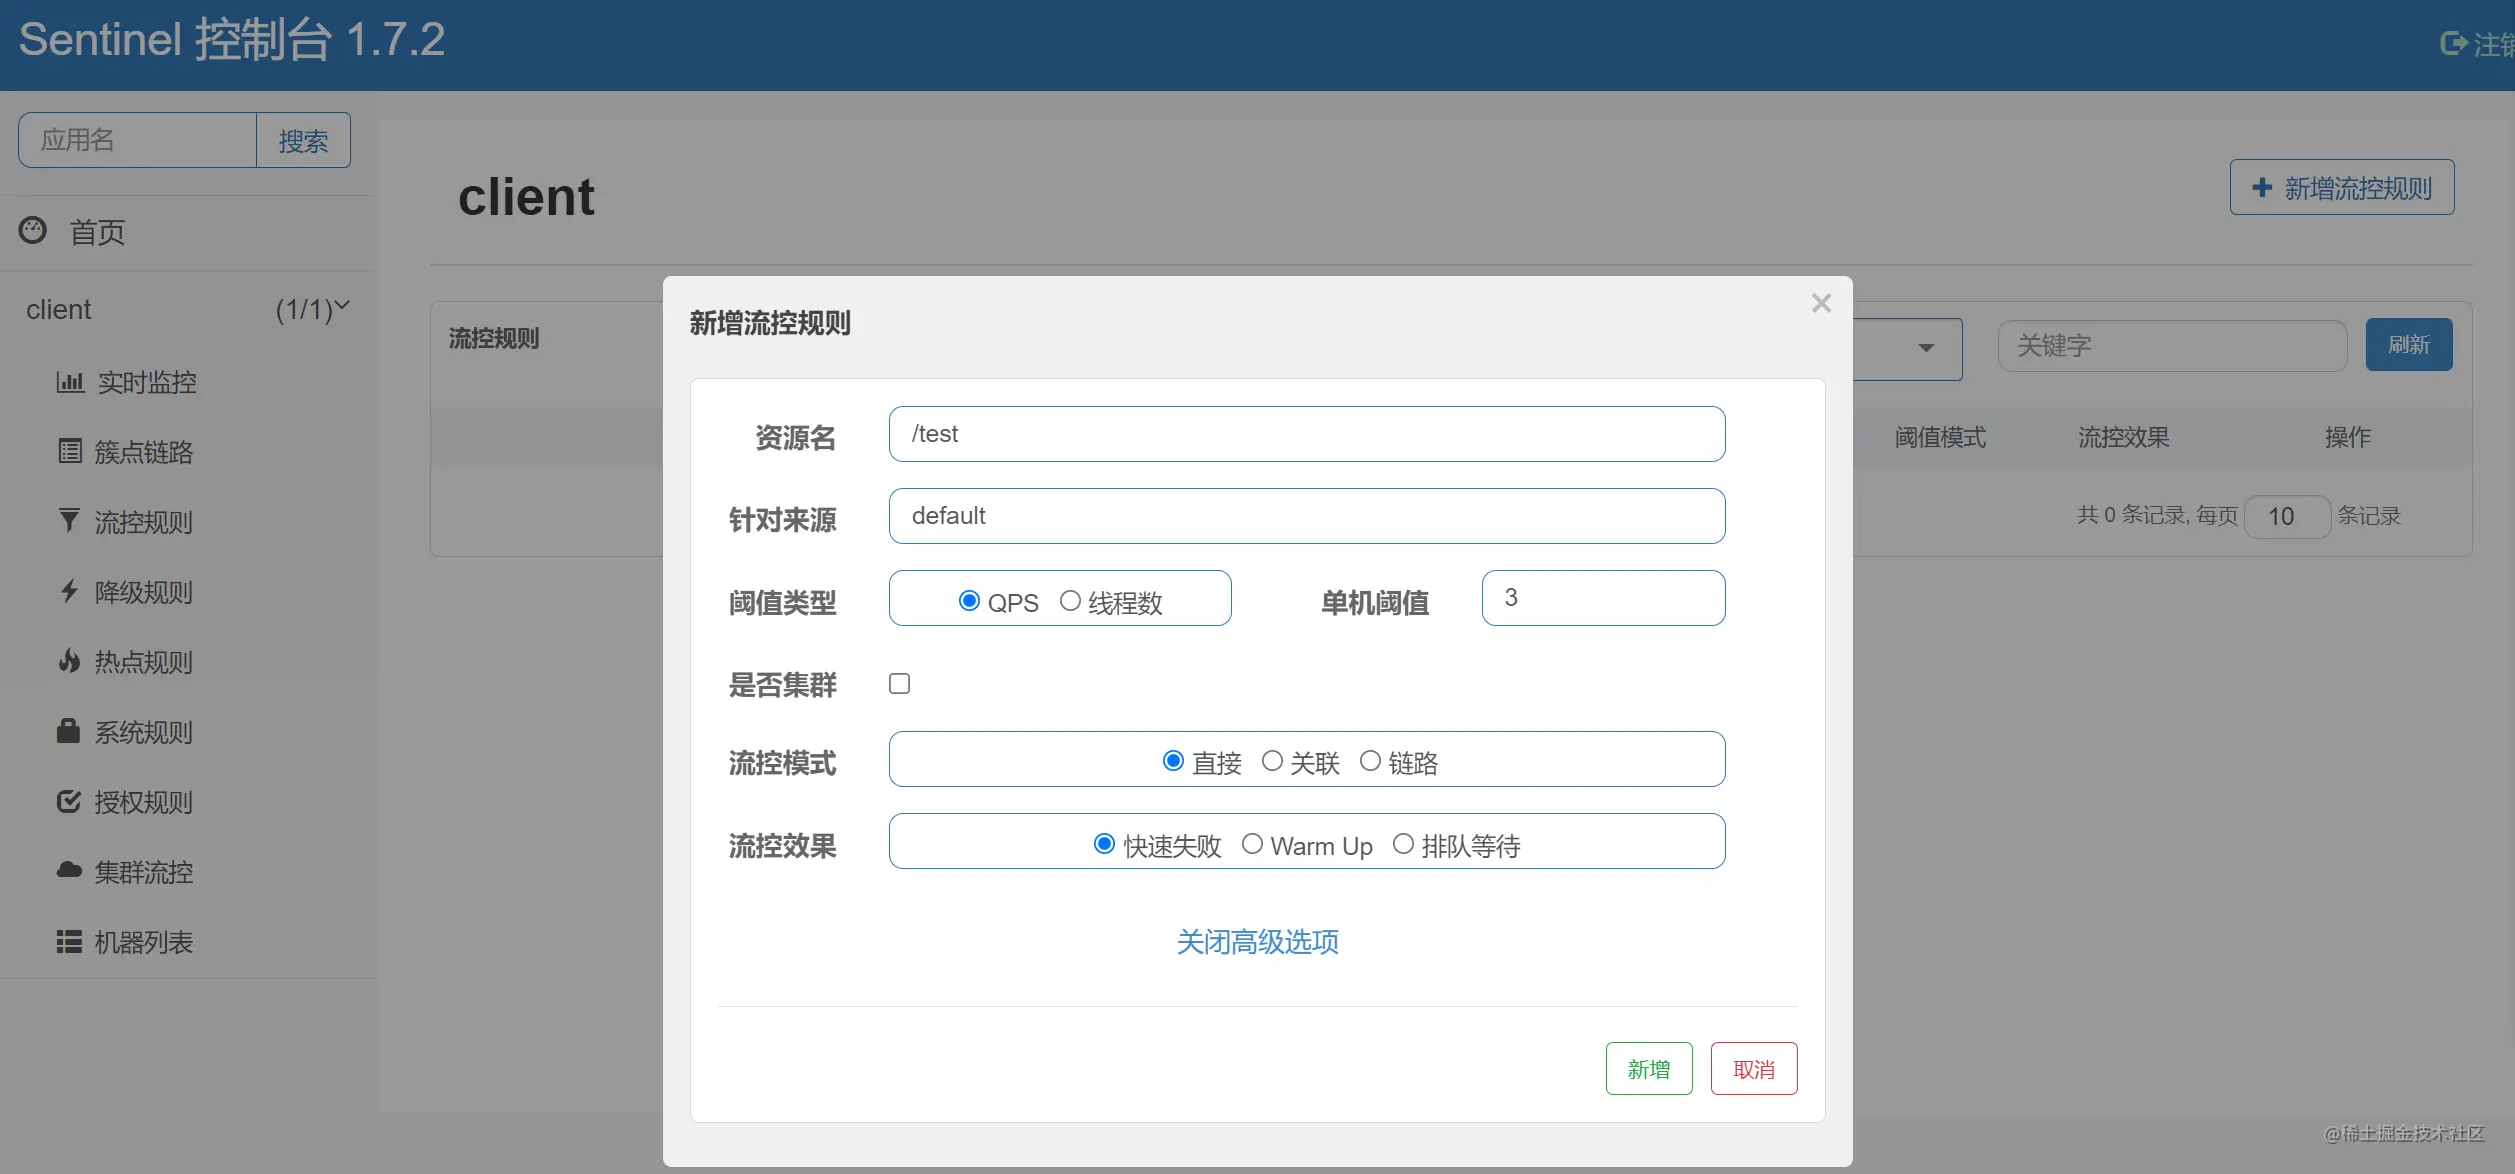Click the 流控效果 column header
The image size is (2515, 1174).
pos(2124,437)
